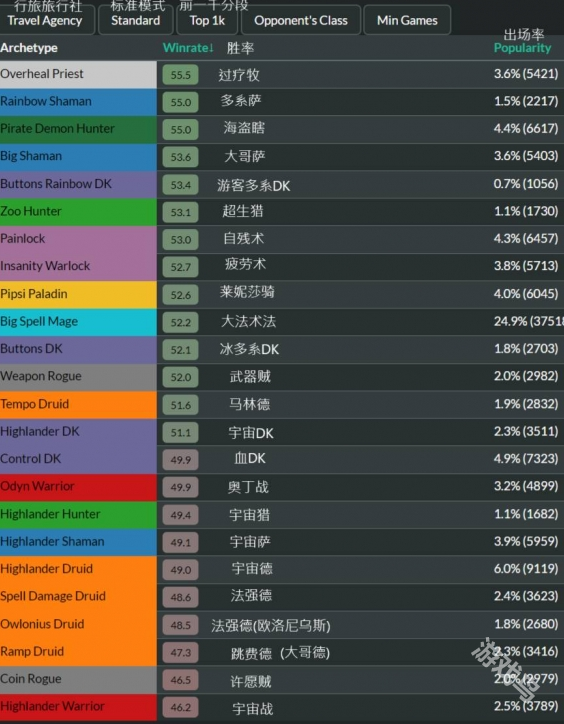Open the Spell Damage Druid archetype
Image resolution: width=564 pixels, height=724 pixels.
(78, 597)
